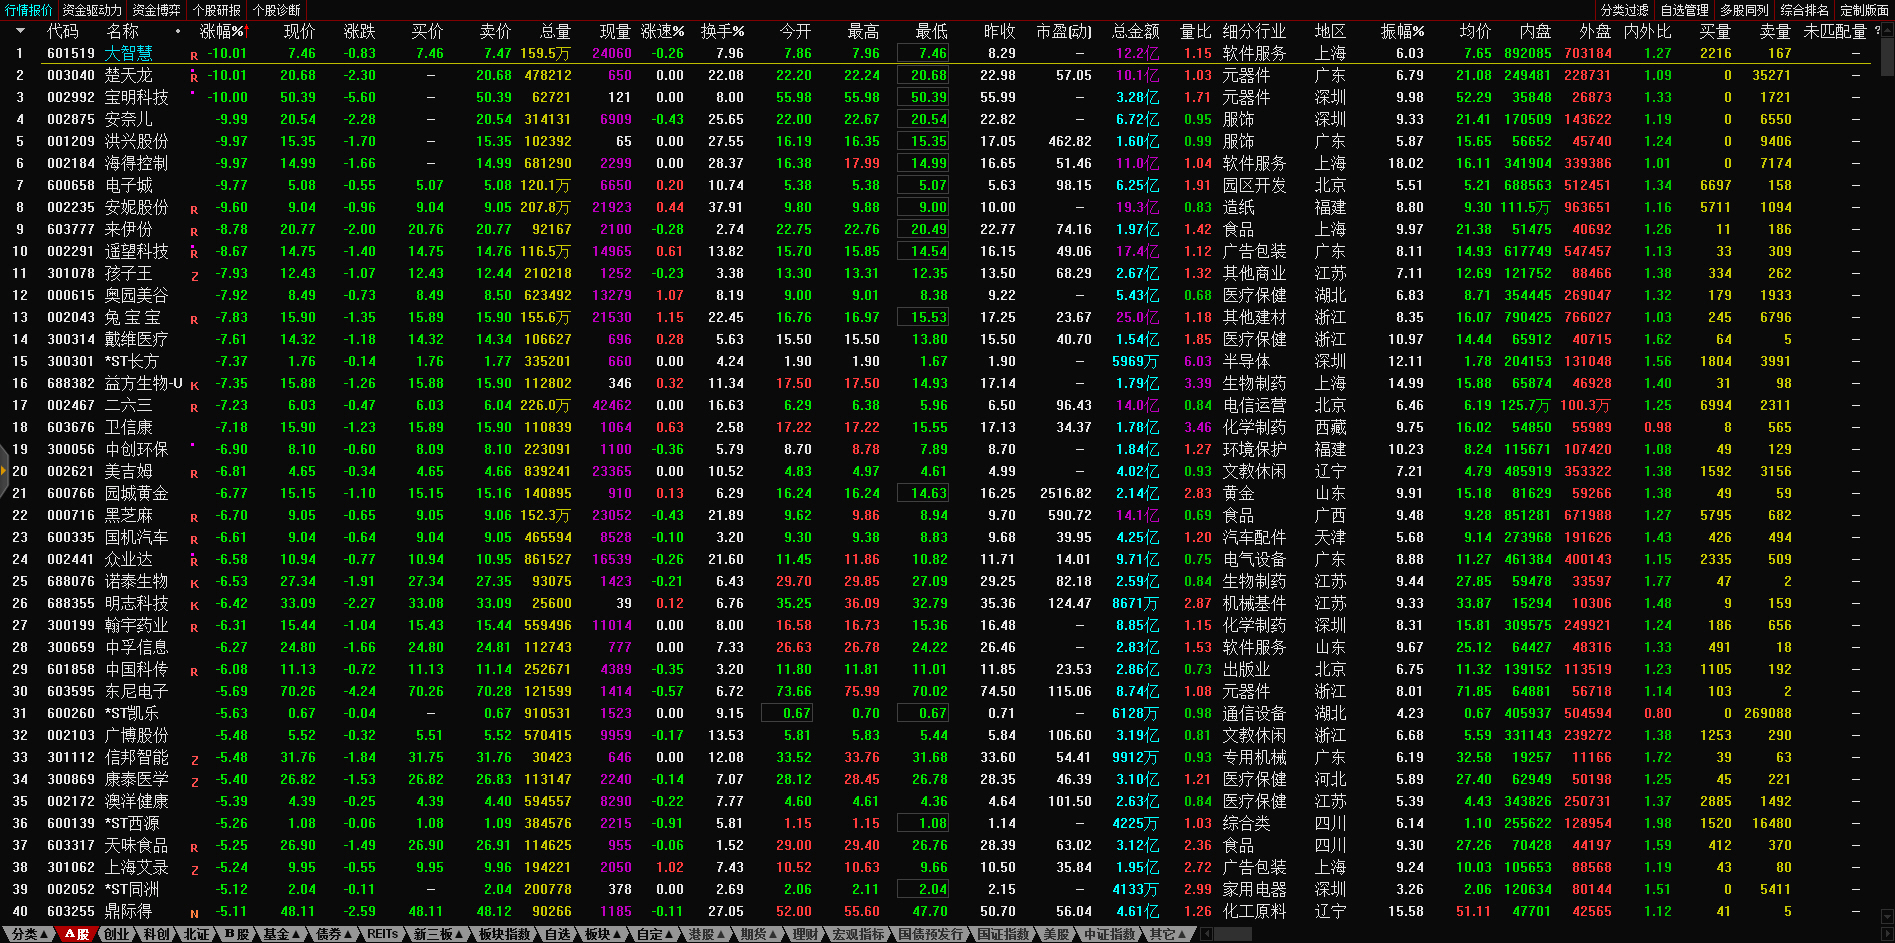
Task: Switch to the 个股诊断 tab
Action: 276,10
